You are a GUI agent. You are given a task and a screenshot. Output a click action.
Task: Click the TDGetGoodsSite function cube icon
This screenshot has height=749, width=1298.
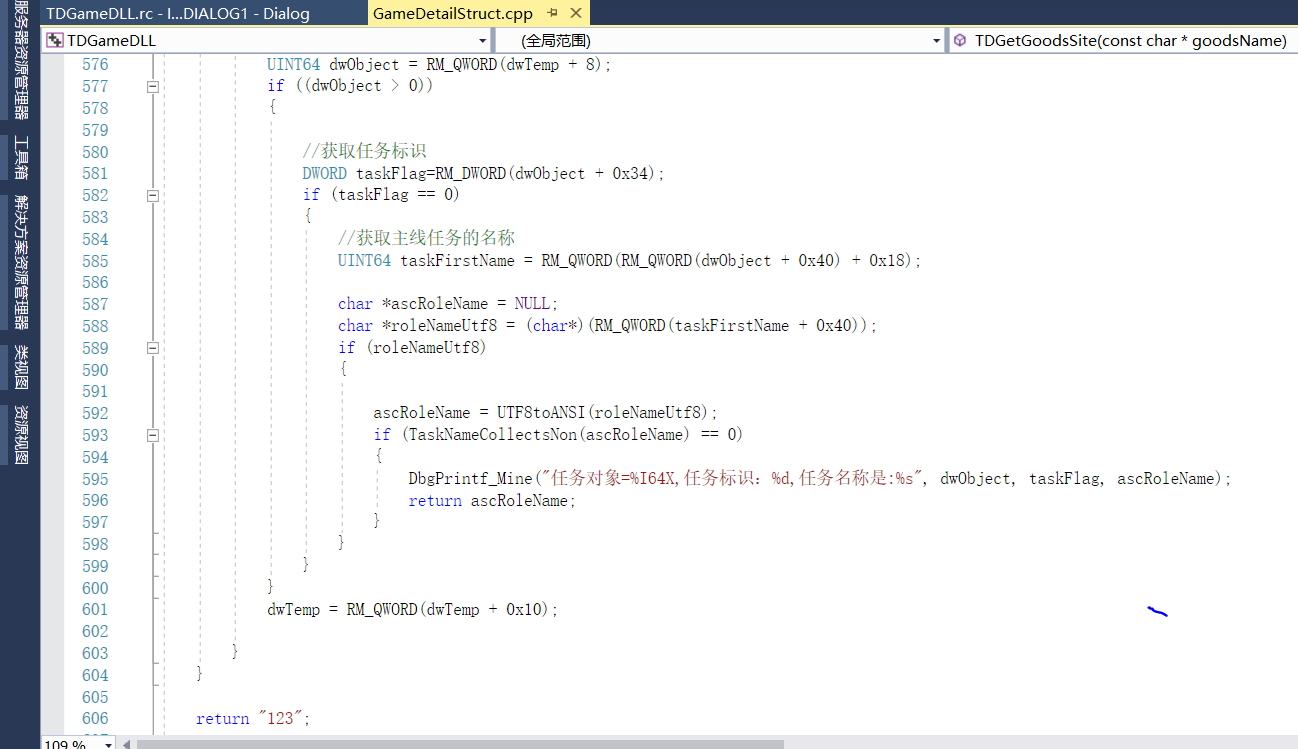(960, 41)
